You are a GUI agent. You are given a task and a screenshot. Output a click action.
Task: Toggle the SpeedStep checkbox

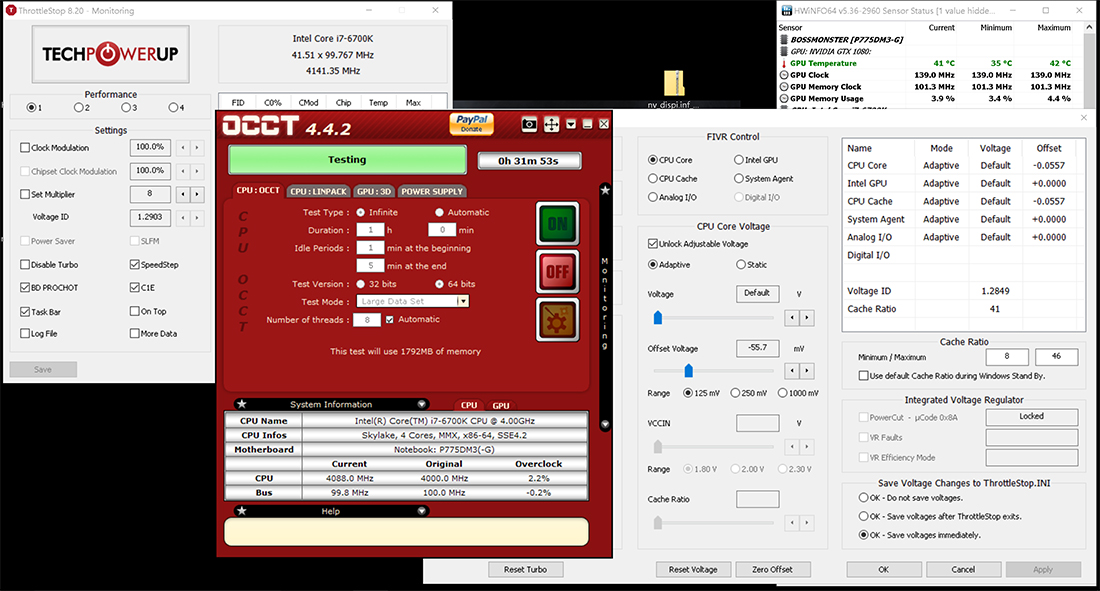point(134,265)
